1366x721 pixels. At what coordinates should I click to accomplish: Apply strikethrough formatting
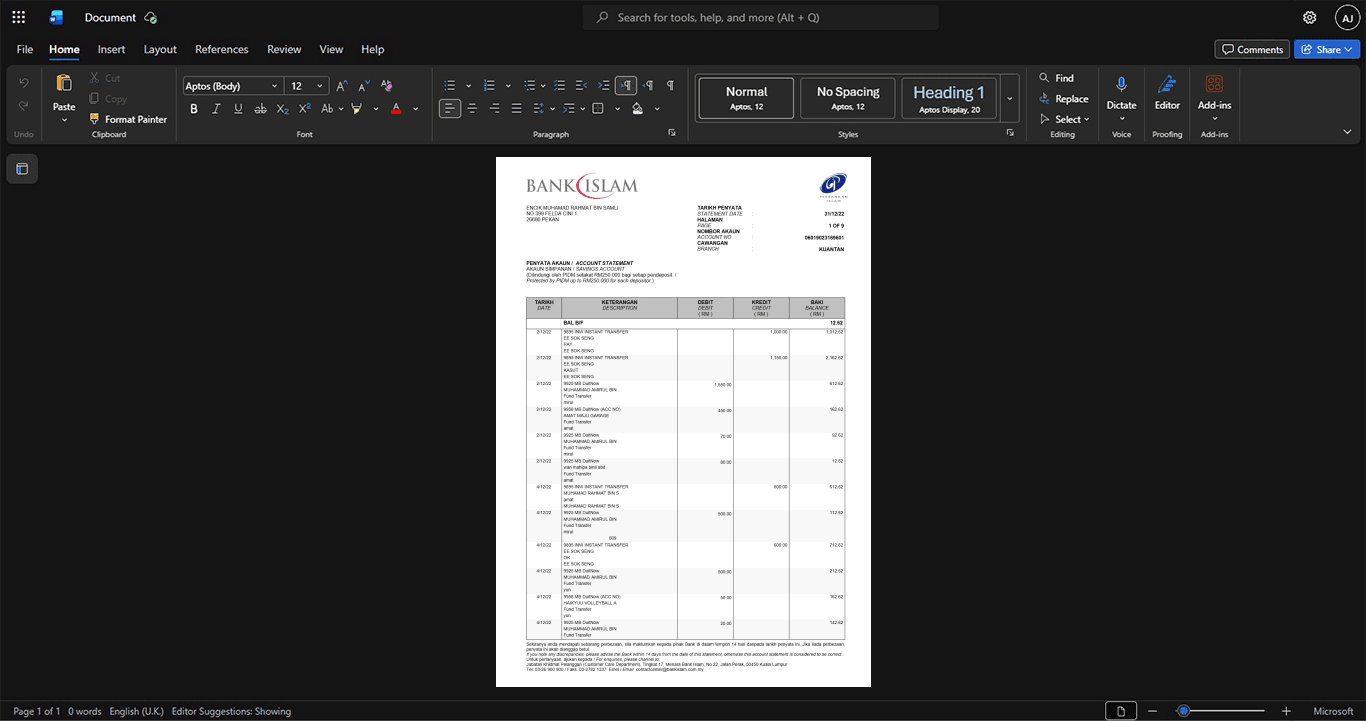pyautogui.click(x=260, y=108)
